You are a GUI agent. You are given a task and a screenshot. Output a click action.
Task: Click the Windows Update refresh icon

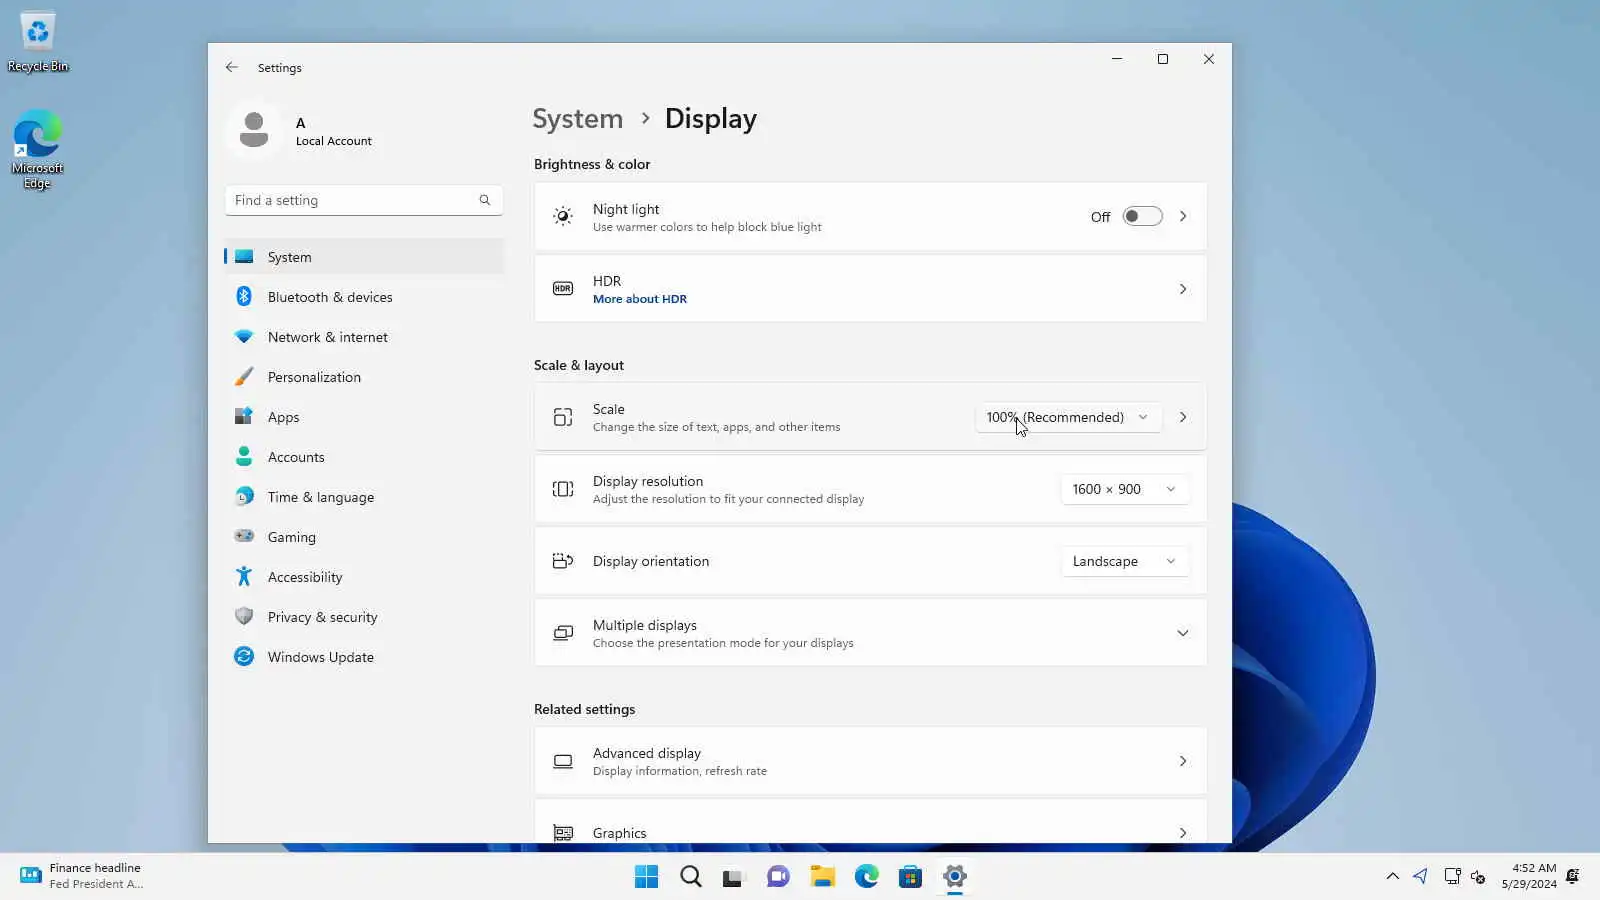coord(244,657)
